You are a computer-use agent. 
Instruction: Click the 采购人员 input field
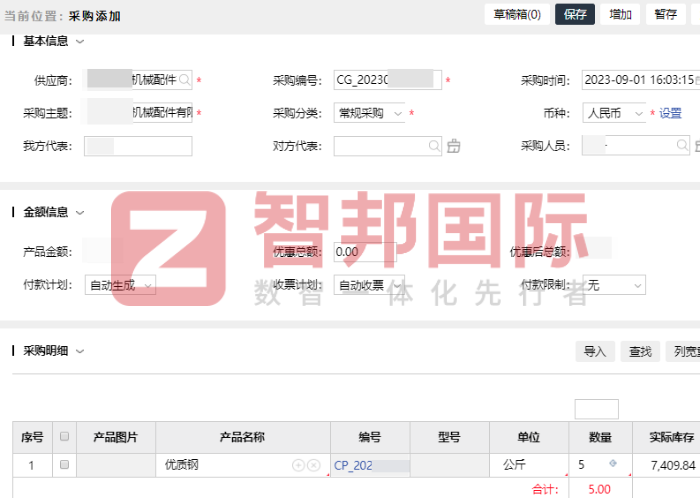636,145
